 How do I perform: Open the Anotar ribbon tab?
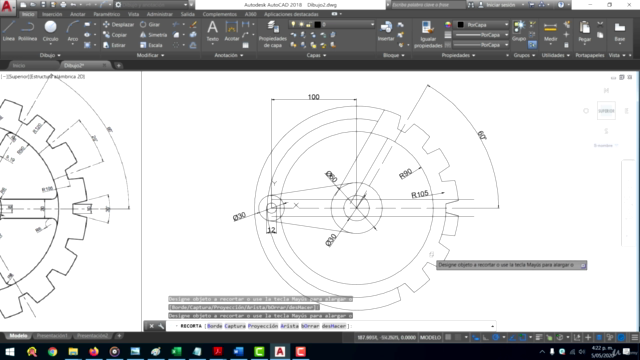point(78,14)
